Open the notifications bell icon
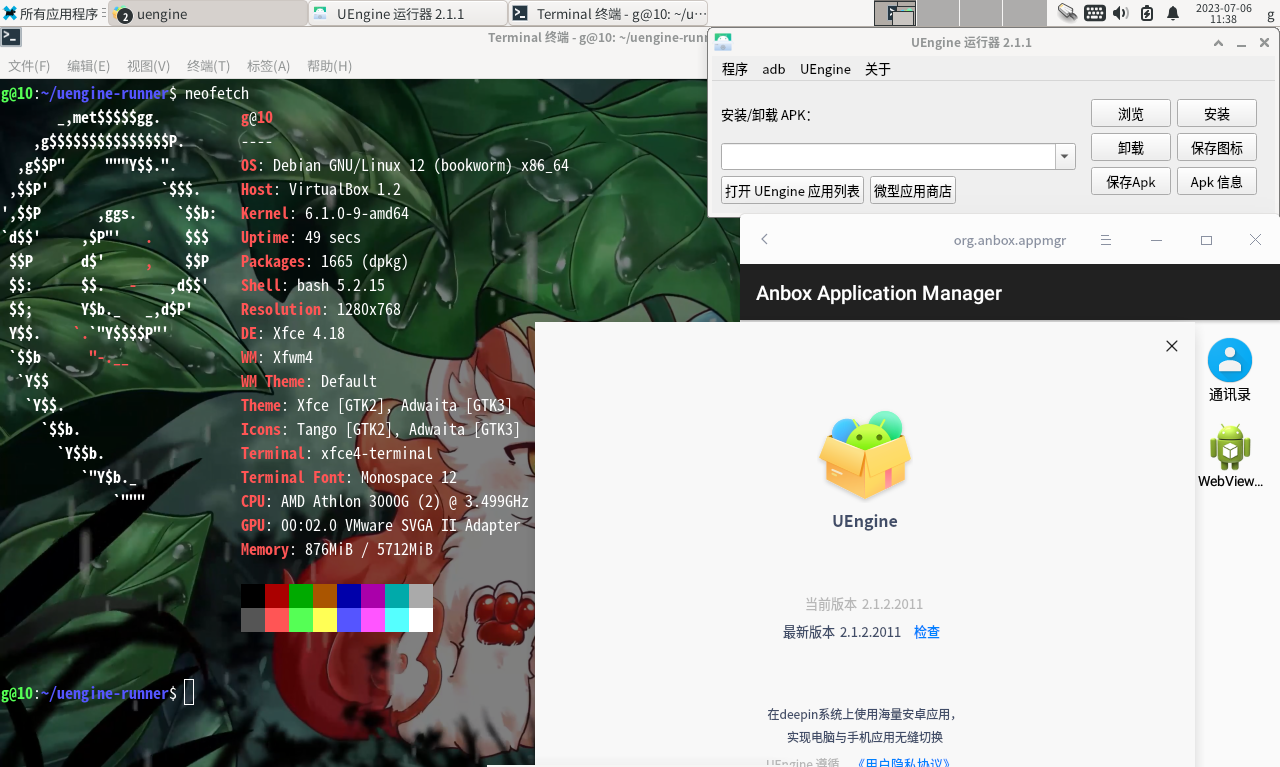 [x=1173, y=13]
